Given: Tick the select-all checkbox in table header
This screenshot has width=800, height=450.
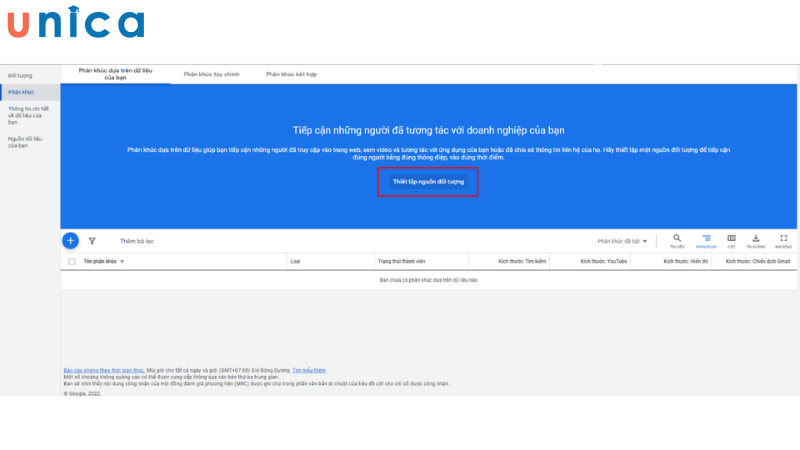Looking at the screenshot, I should [71, 261].
